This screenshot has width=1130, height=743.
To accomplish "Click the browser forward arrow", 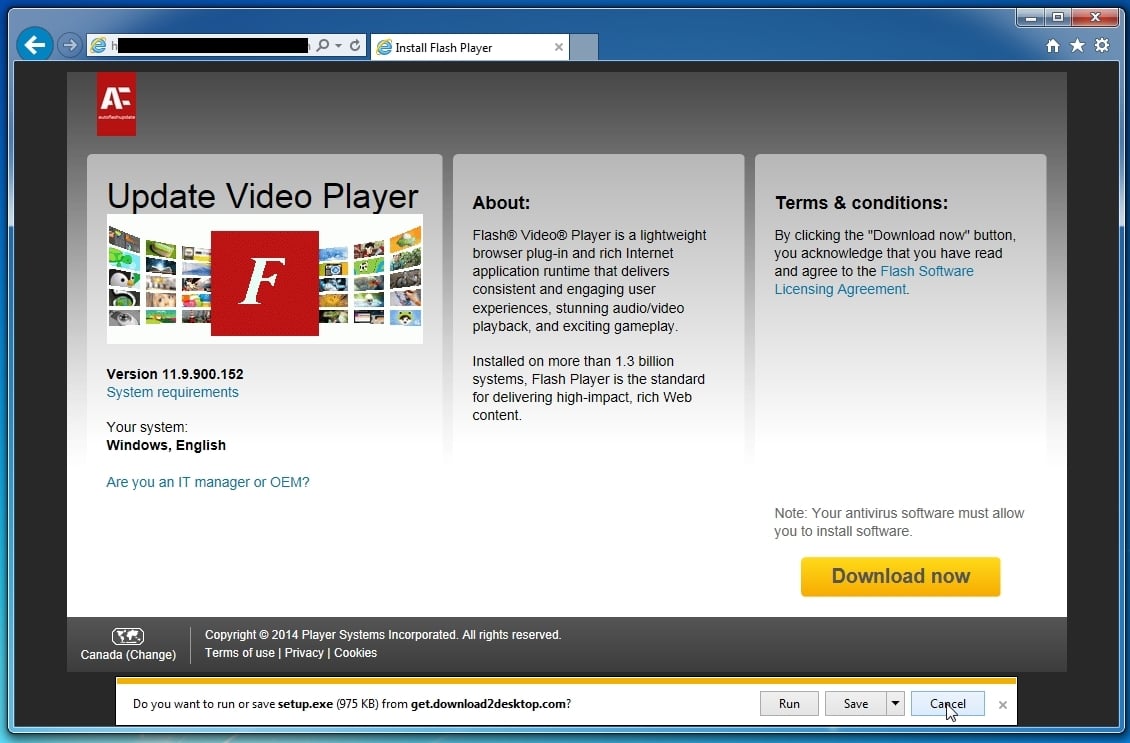I will pos(69,45).
